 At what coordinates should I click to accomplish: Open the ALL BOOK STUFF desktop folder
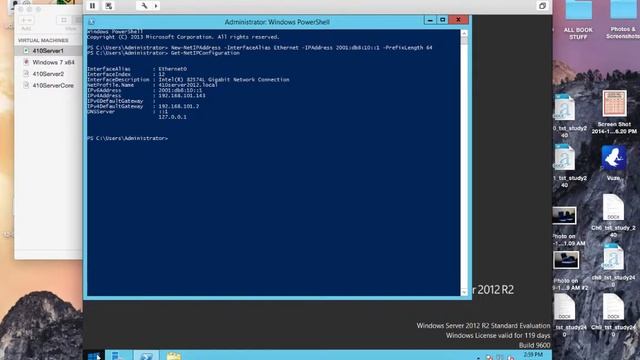[578, 19]
